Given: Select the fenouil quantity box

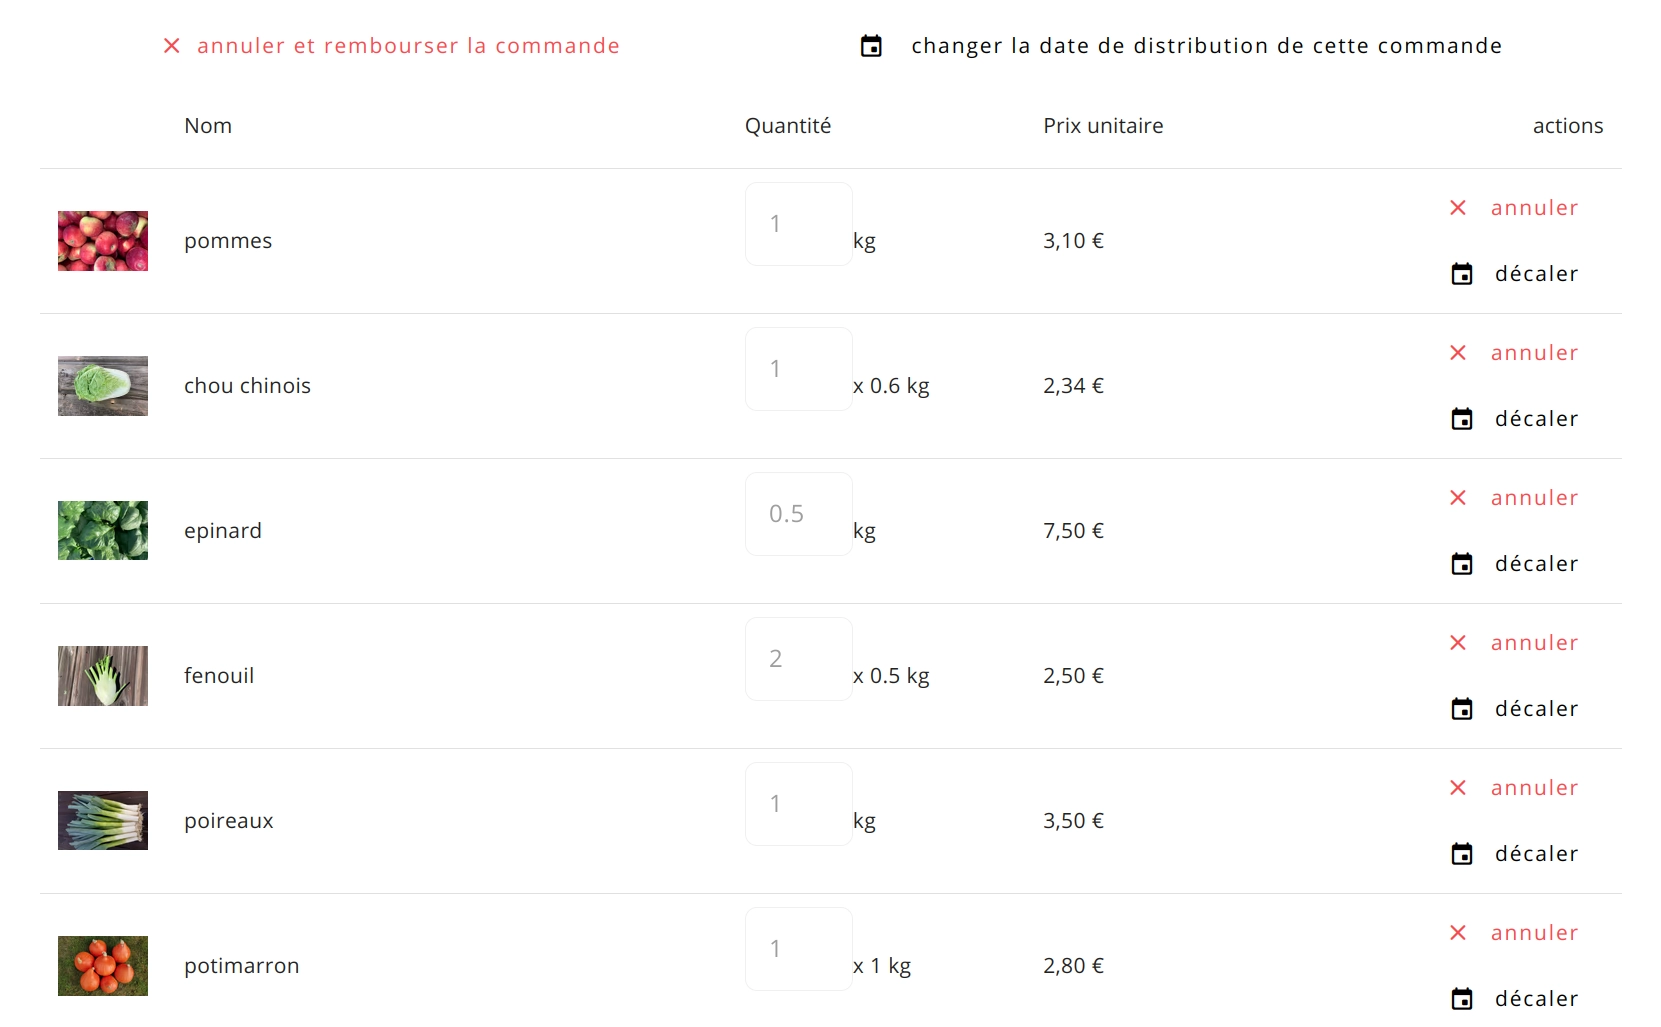Looking at the screenshot, I should [x=798, y=659].
